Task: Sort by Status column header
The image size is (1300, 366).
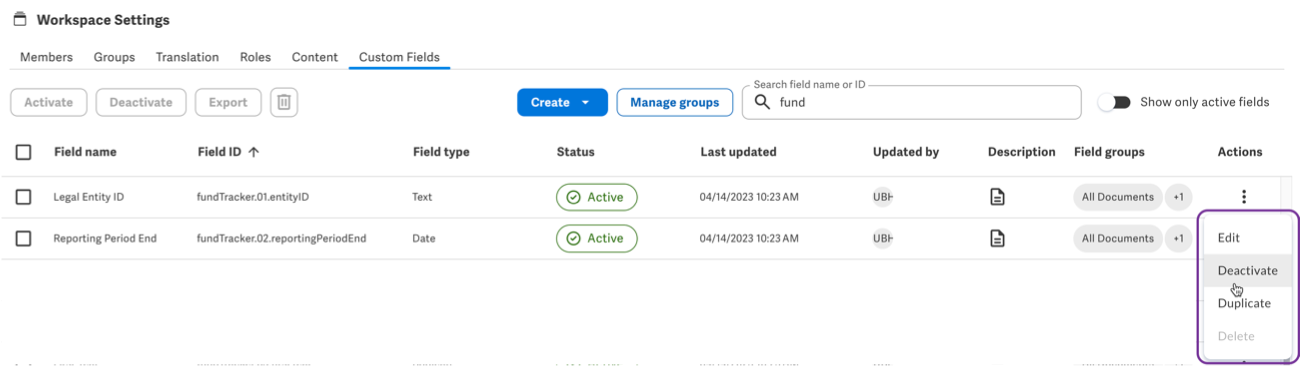Action: click(x=576, y=152)
